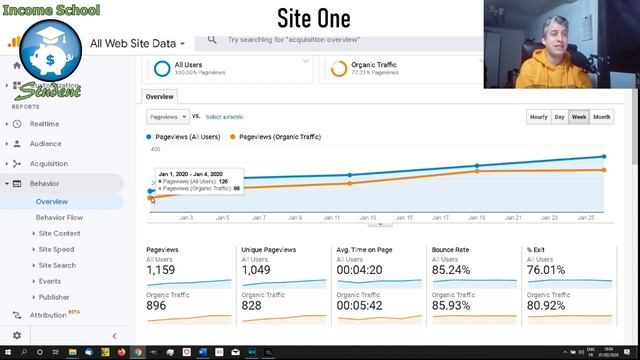
Task: Click the Jan 12 Organic Traffic data point
Action: (350, 183)
